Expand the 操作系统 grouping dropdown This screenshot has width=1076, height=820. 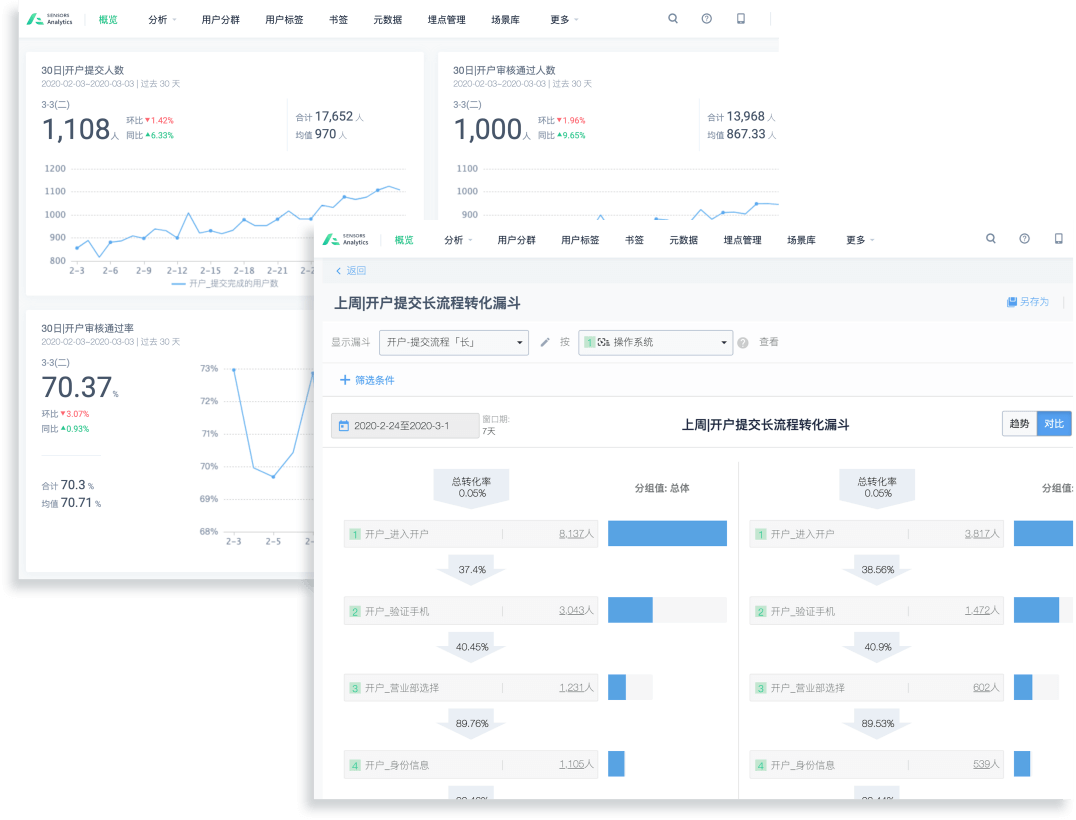[655, 342]
